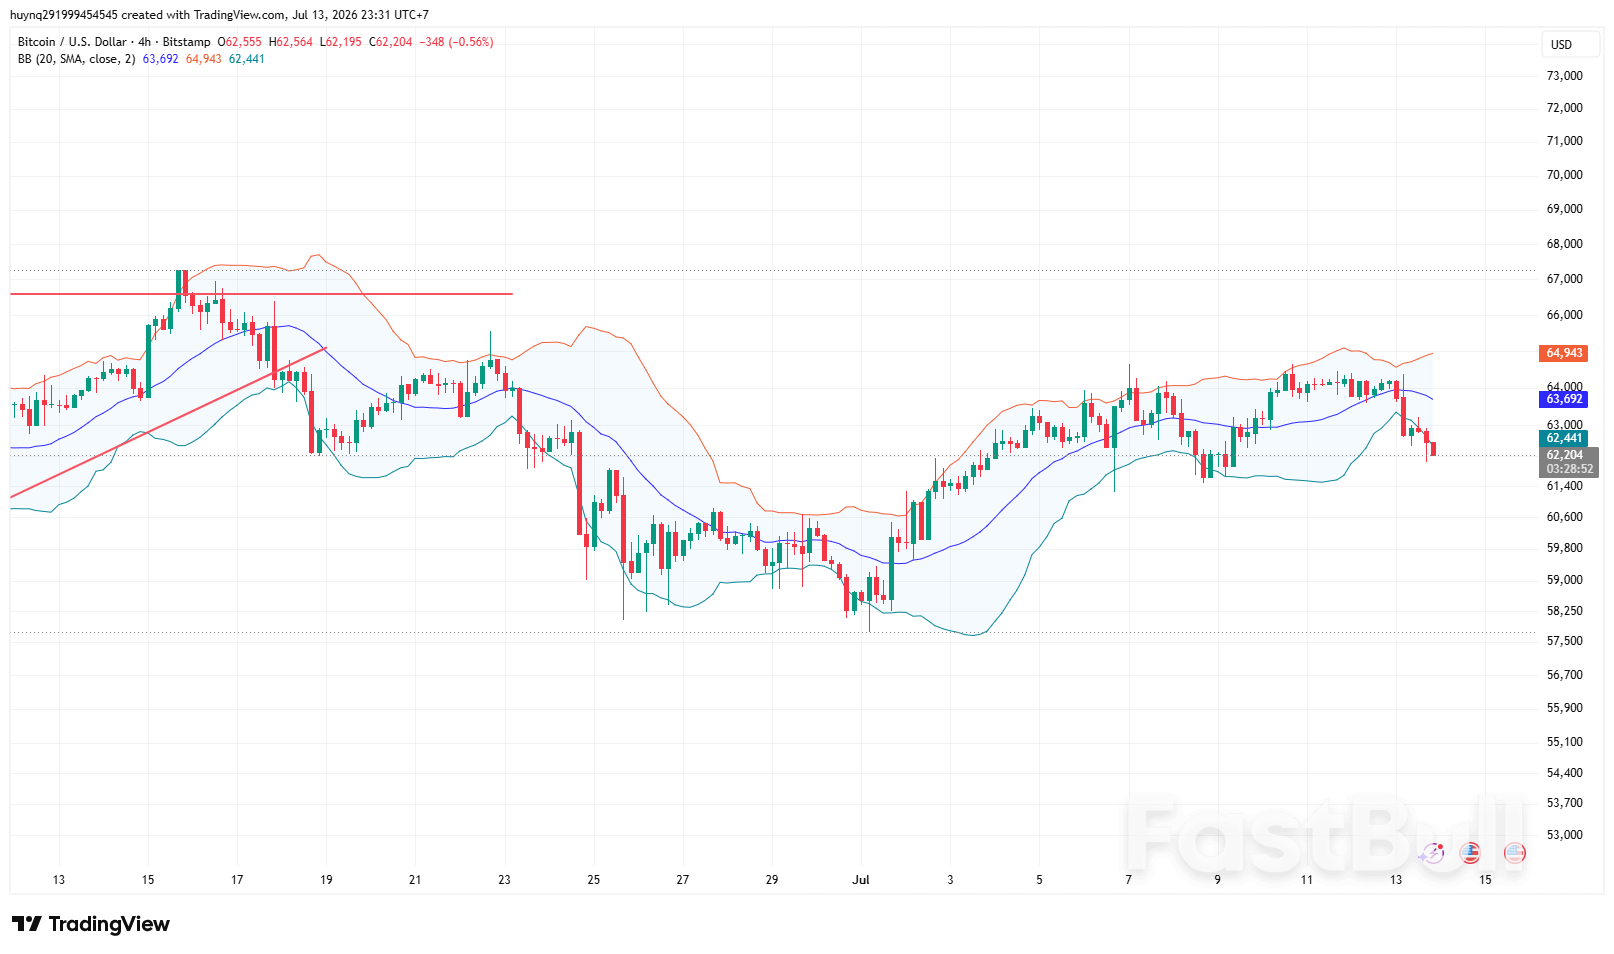Click the 69,000 price axis label

click(1564, 209)
